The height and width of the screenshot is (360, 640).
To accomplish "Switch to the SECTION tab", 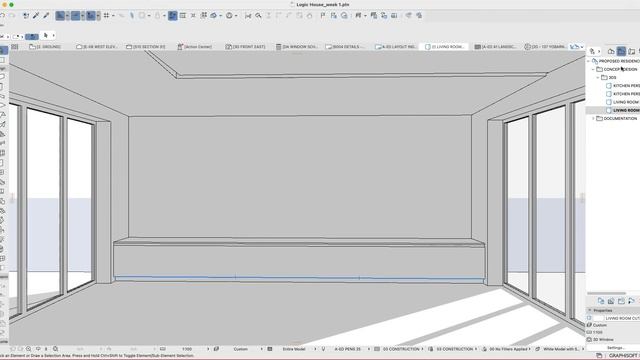I will click(146, 47).
